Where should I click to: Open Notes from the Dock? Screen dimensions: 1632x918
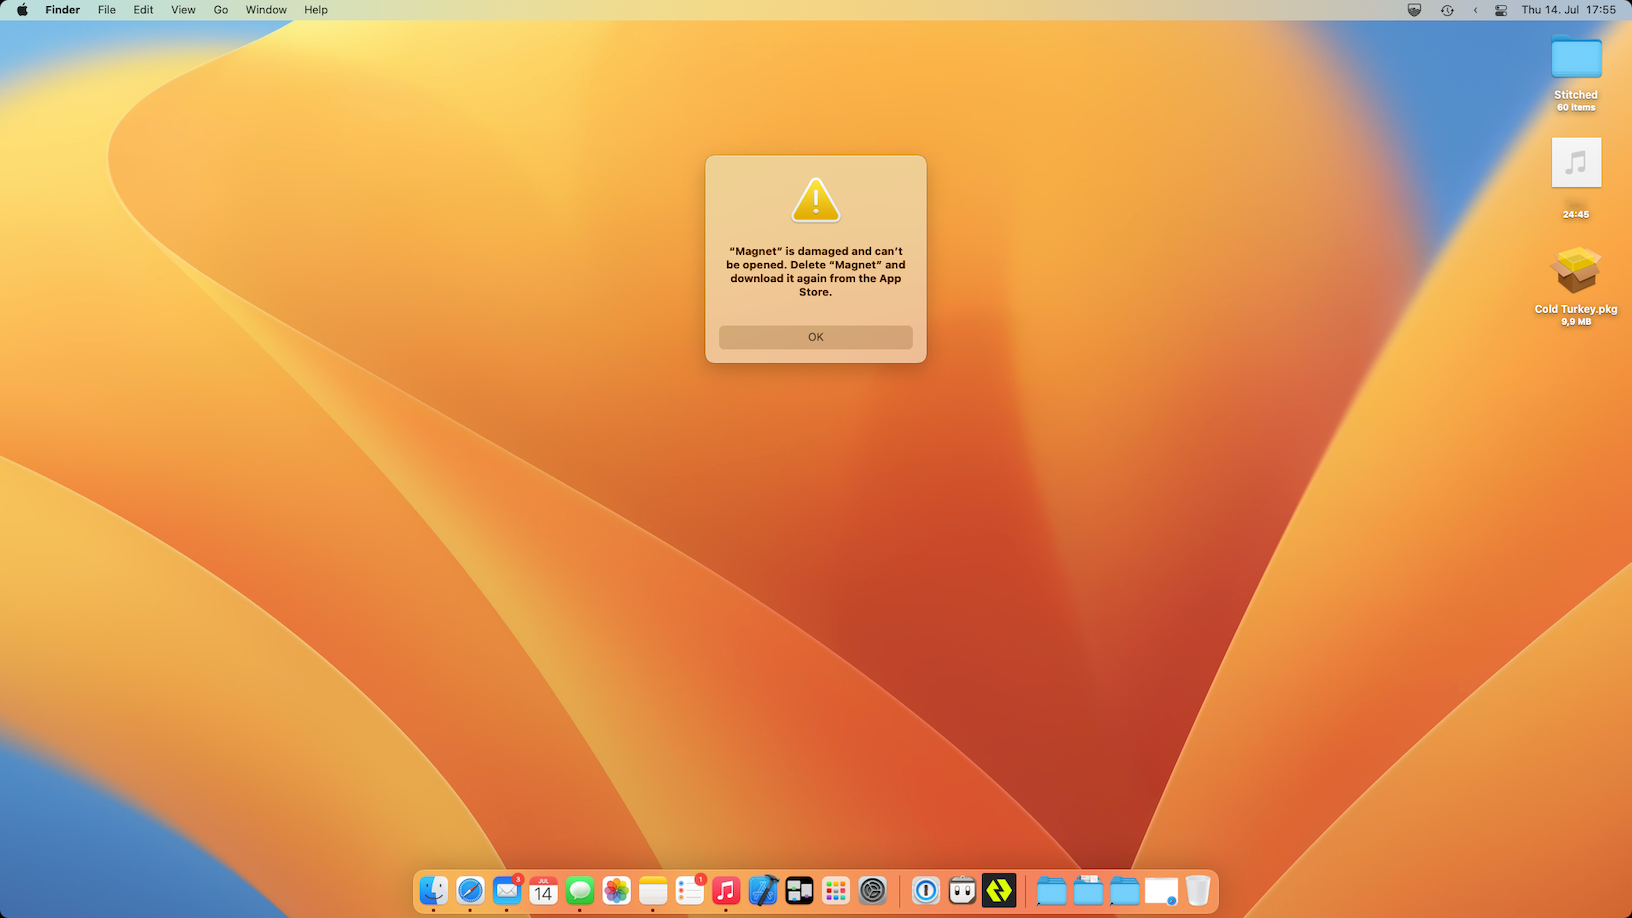click(653, 890)
